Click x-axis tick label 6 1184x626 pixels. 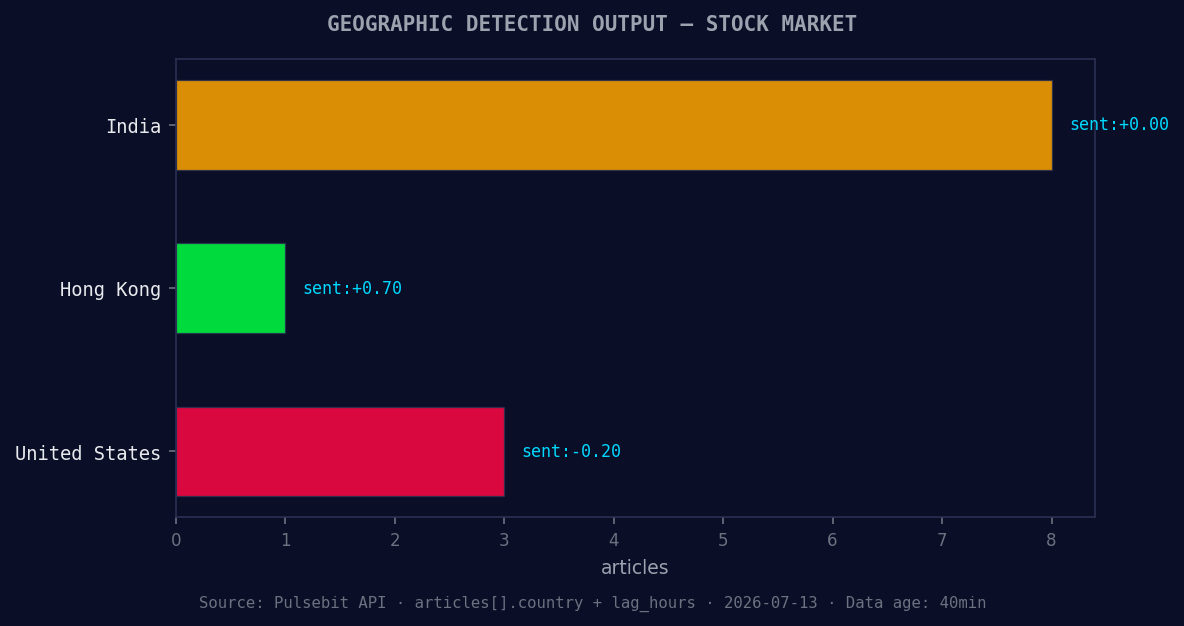click(x=832, y=540)
